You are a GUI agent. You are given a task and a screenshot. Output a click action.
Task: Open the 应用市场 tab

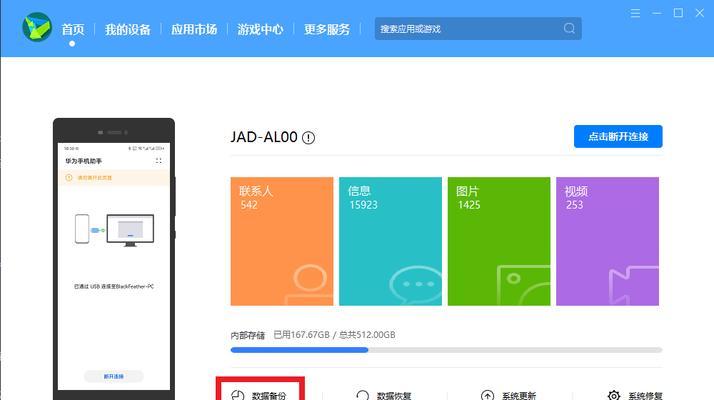(194, 30)
